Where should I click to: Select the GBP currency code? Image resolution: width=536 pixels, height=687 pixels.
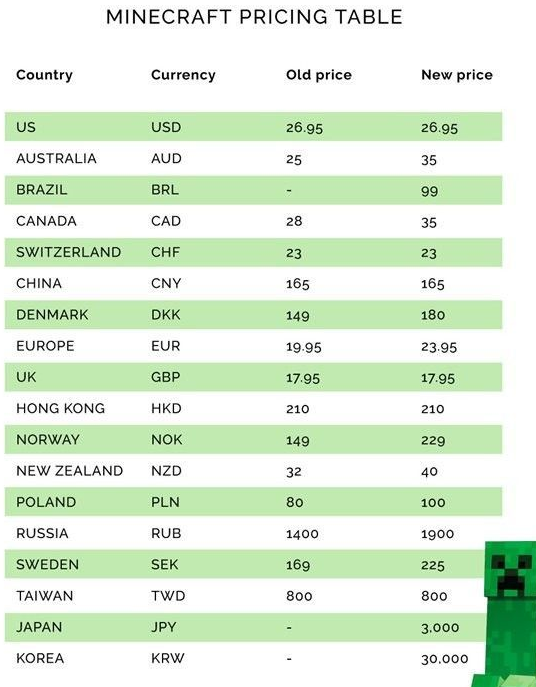coord(166,377)
